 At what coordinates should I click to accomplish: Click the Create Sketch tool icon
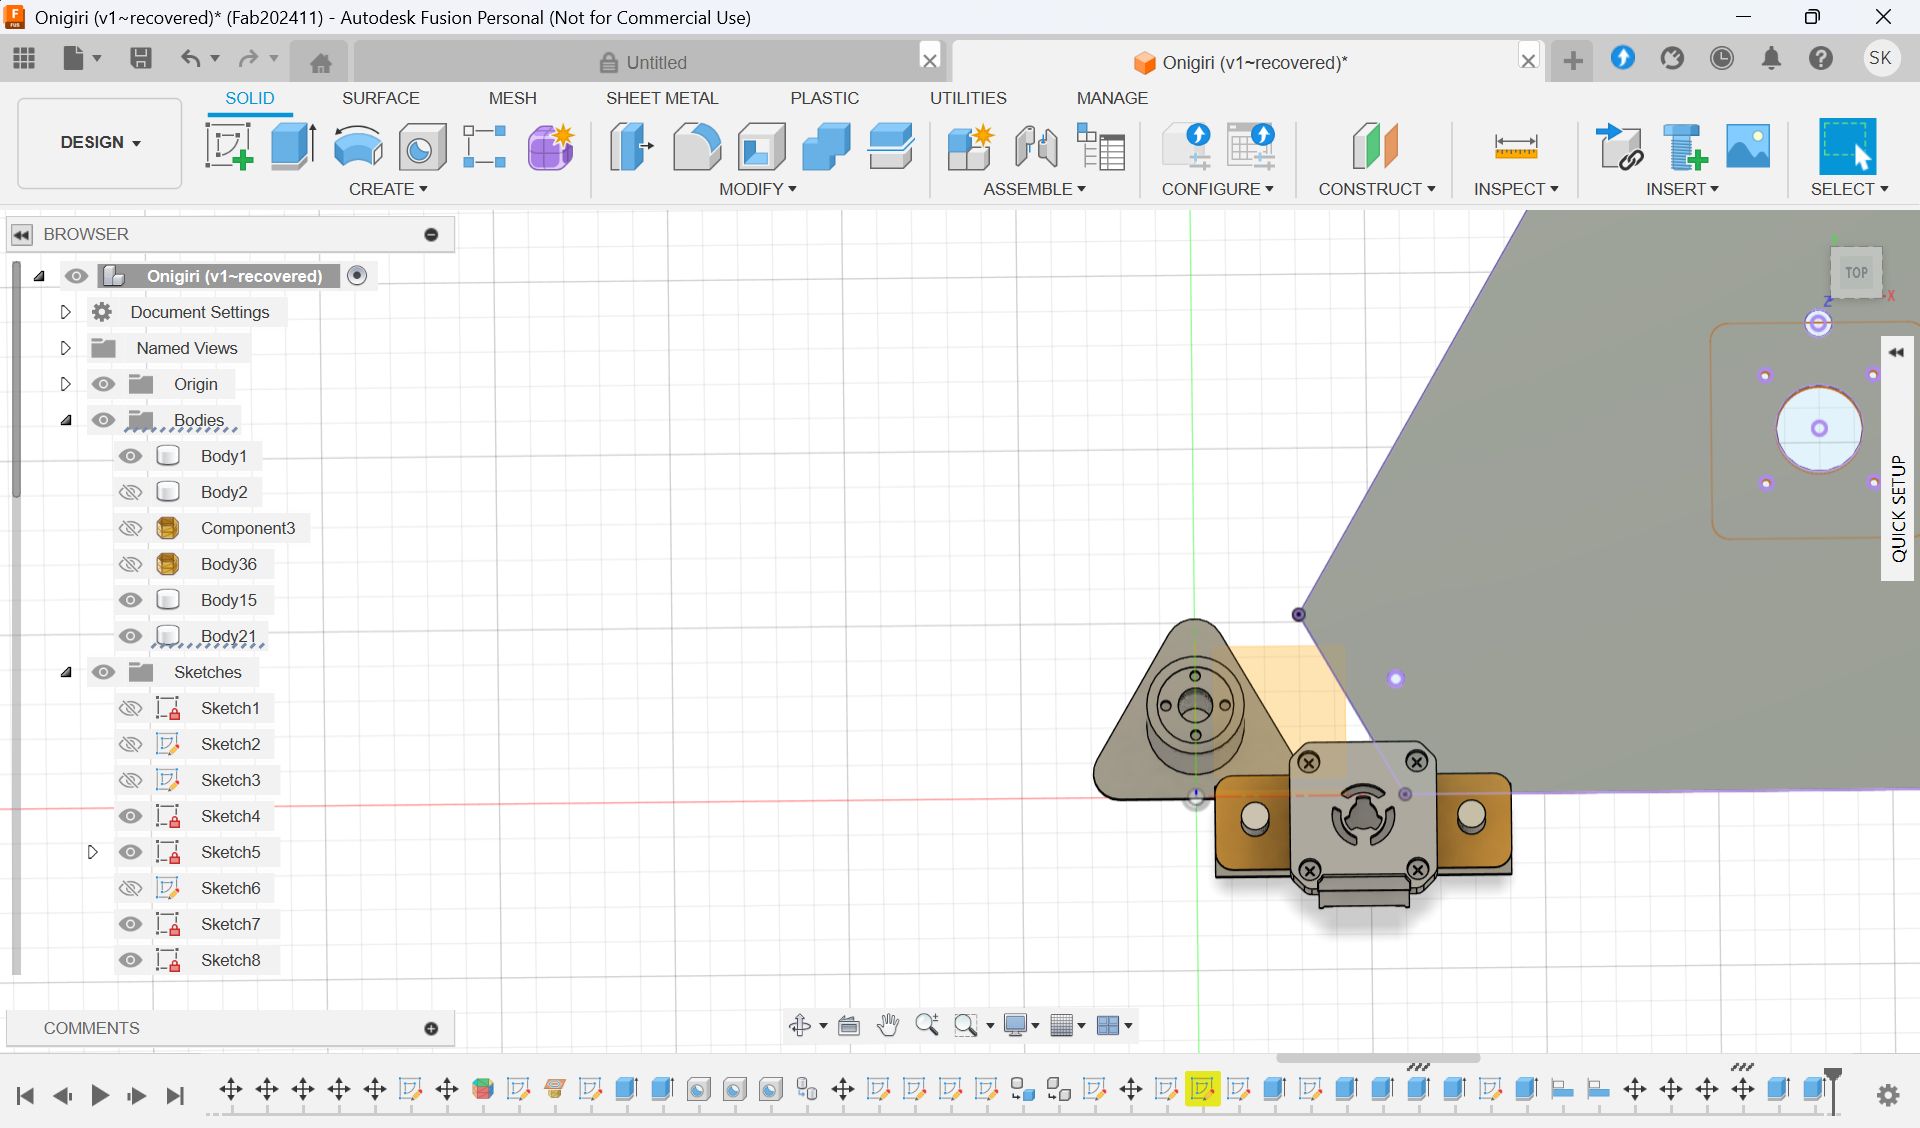(x=229, y=146)
